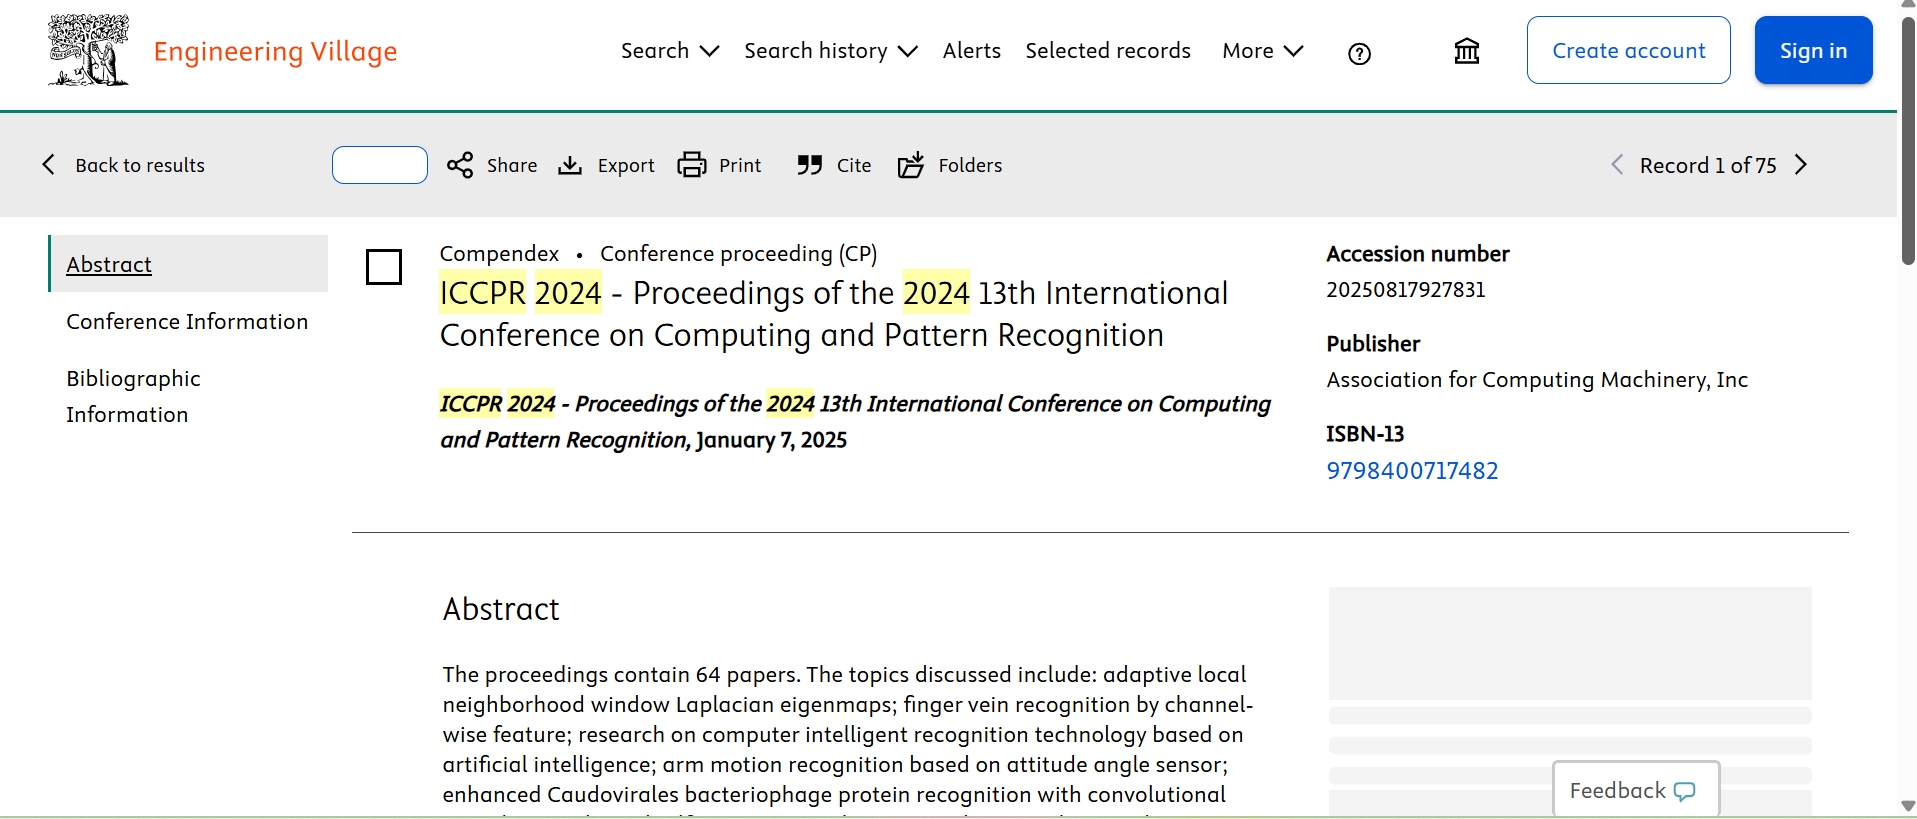Click the Sign in button
The width and height of the screenshot is (1917, 819).
click(1813, 50)
